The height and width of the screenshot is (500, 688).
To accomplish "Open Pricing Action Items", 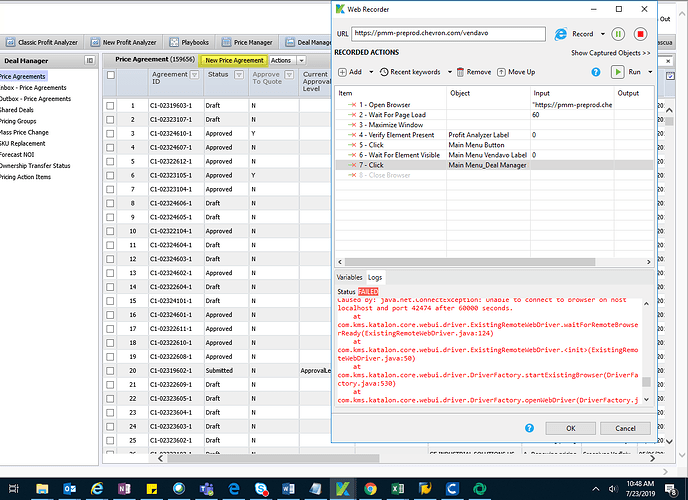I will pyautogui.click(x=25, y=177).
